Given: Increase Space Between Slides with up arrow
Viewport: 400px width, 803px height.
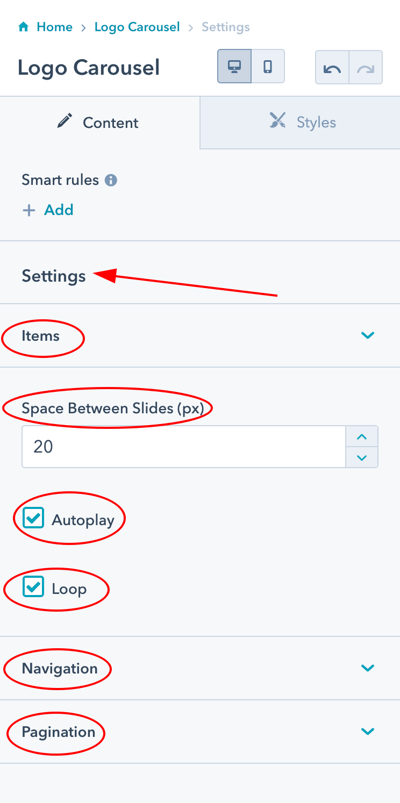Looking at the screenshot, I should coord(362,436).
